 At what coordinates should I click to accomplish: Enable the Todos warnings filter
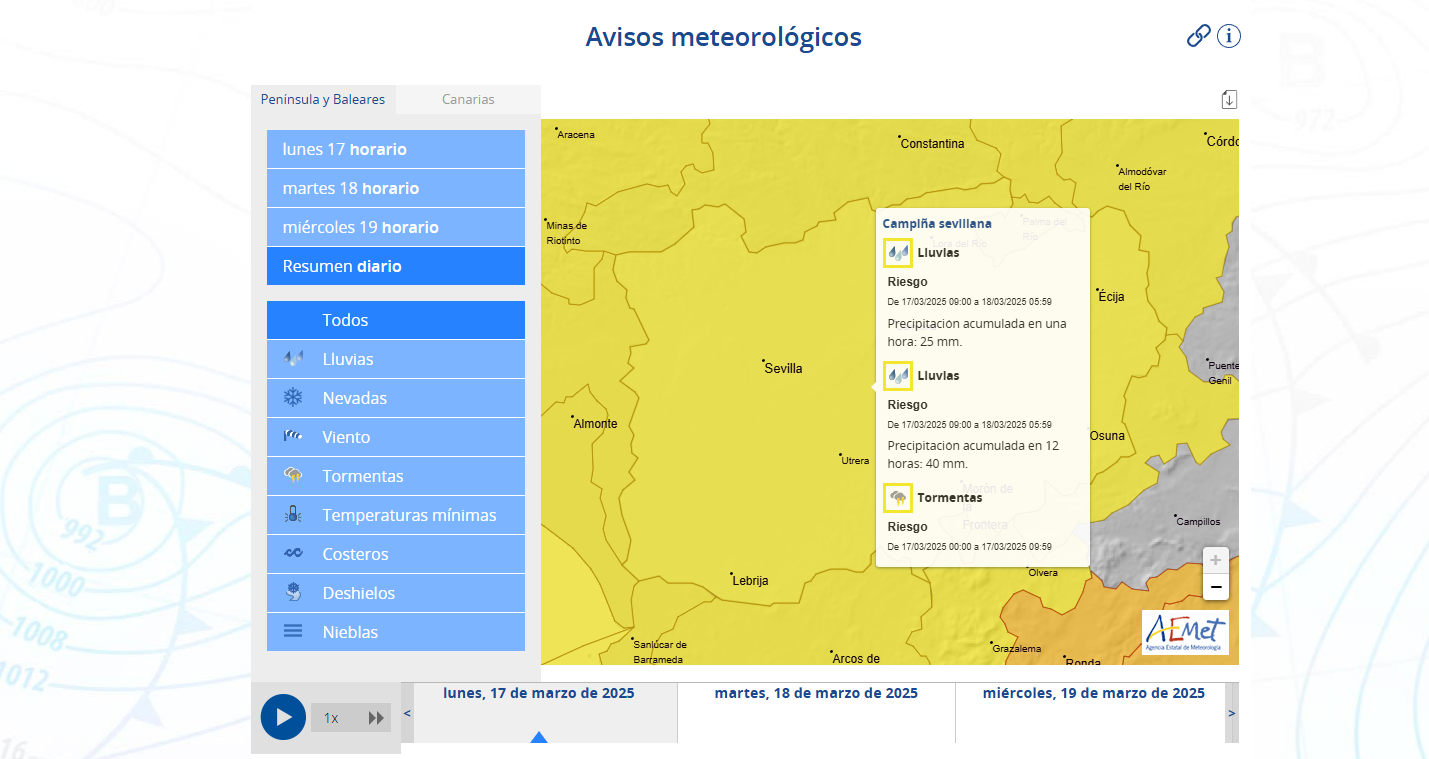[395, 319]
